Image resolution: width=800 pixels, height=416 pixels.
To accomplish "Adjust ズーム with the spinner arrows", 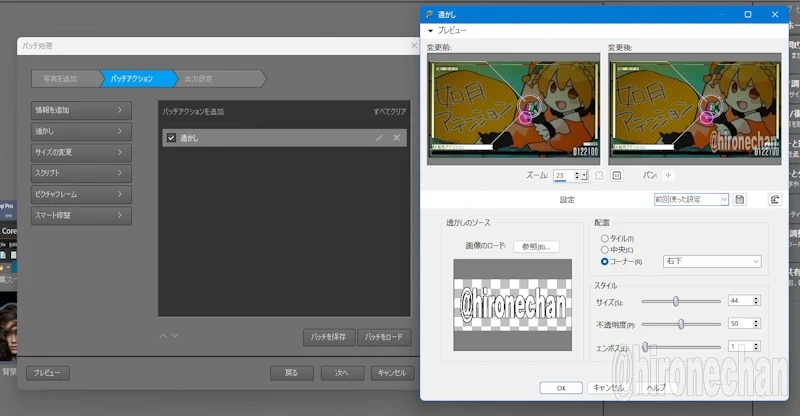I will click(577, 176).
